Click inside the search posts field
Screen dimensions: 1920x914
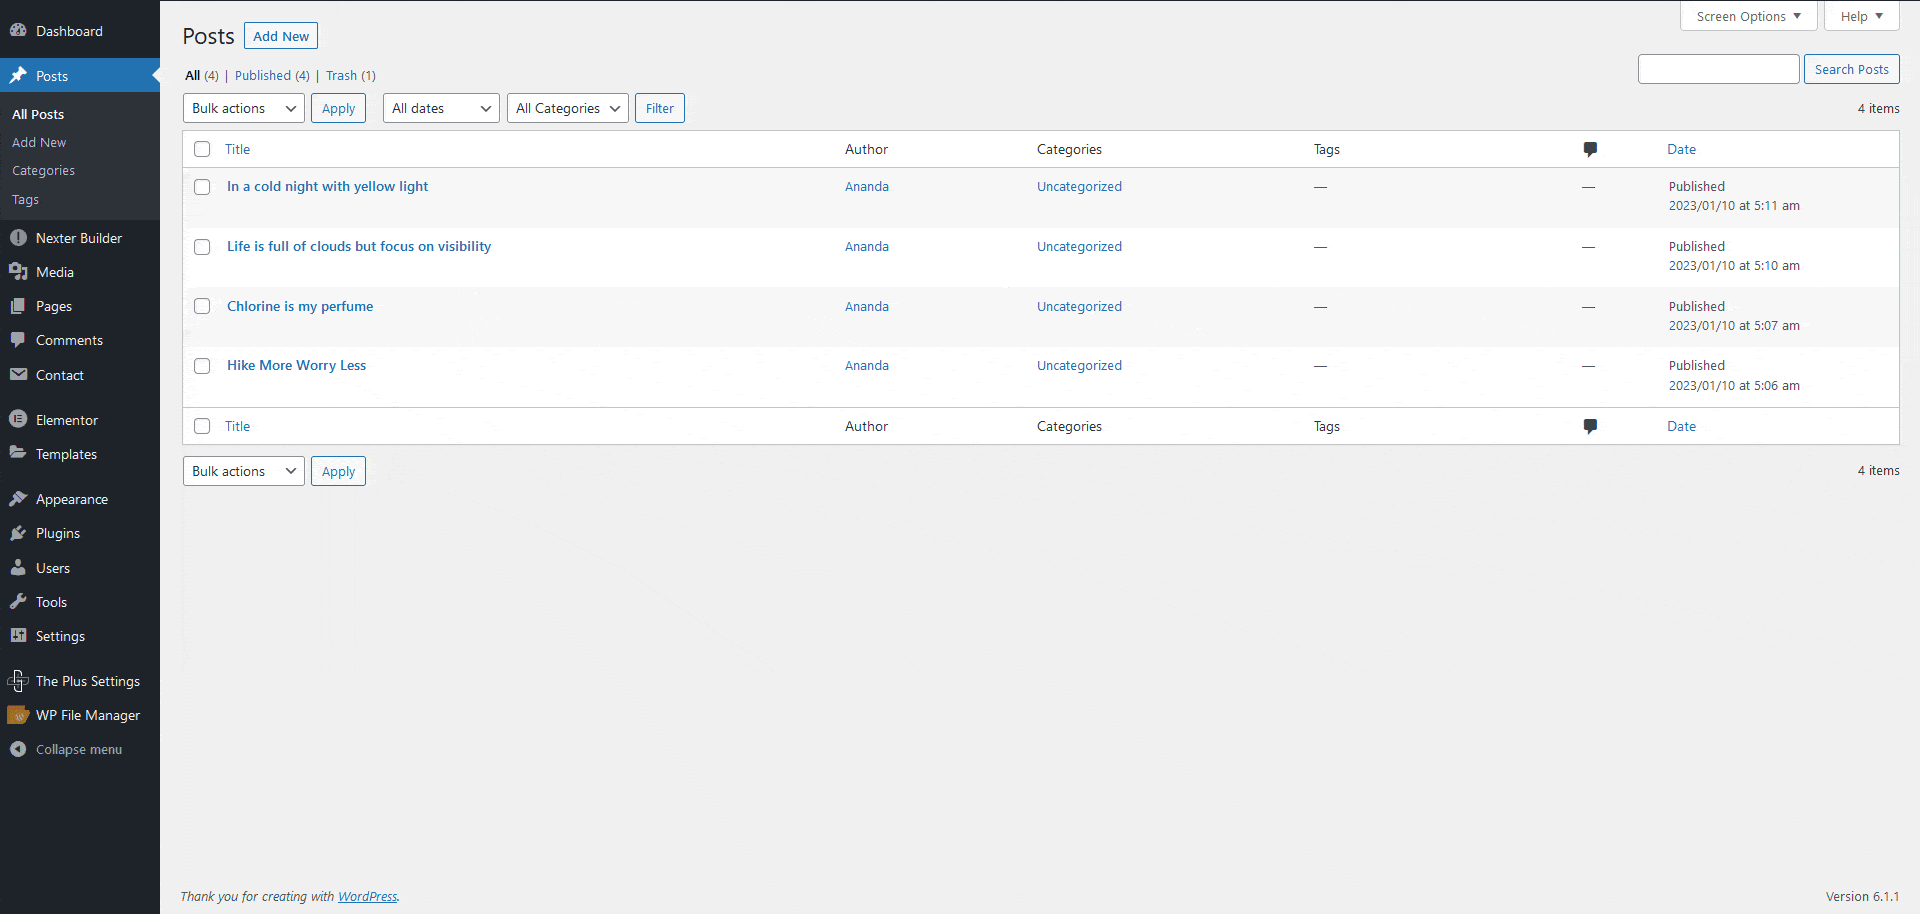1718,69
